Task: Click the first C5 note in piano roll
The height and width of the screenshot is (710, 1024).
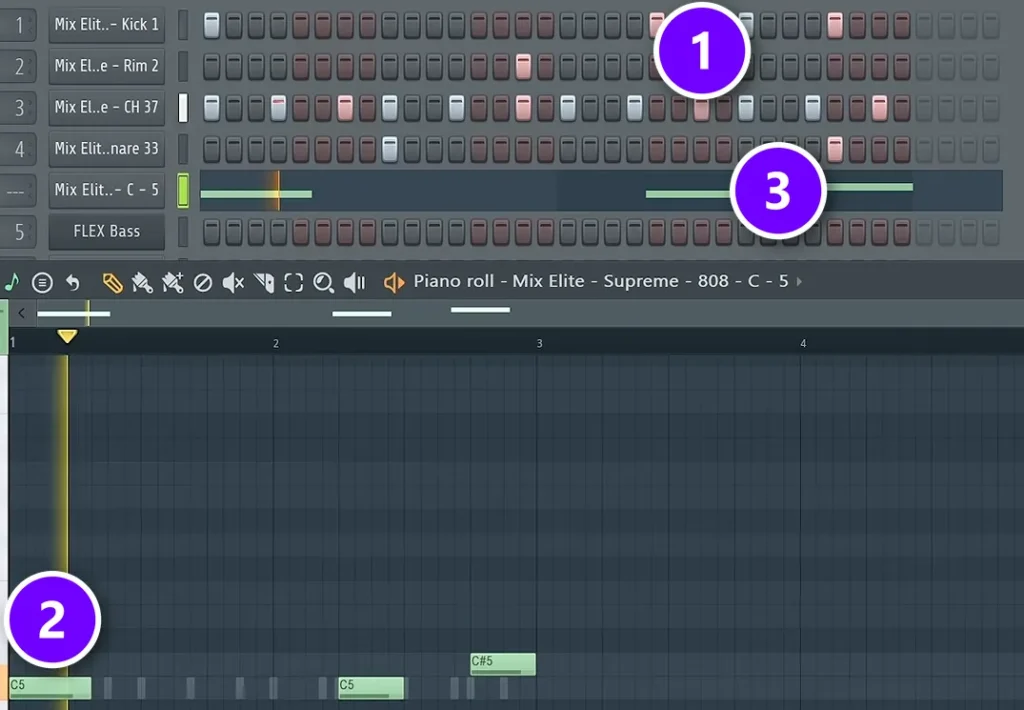Action: (50, 688)
